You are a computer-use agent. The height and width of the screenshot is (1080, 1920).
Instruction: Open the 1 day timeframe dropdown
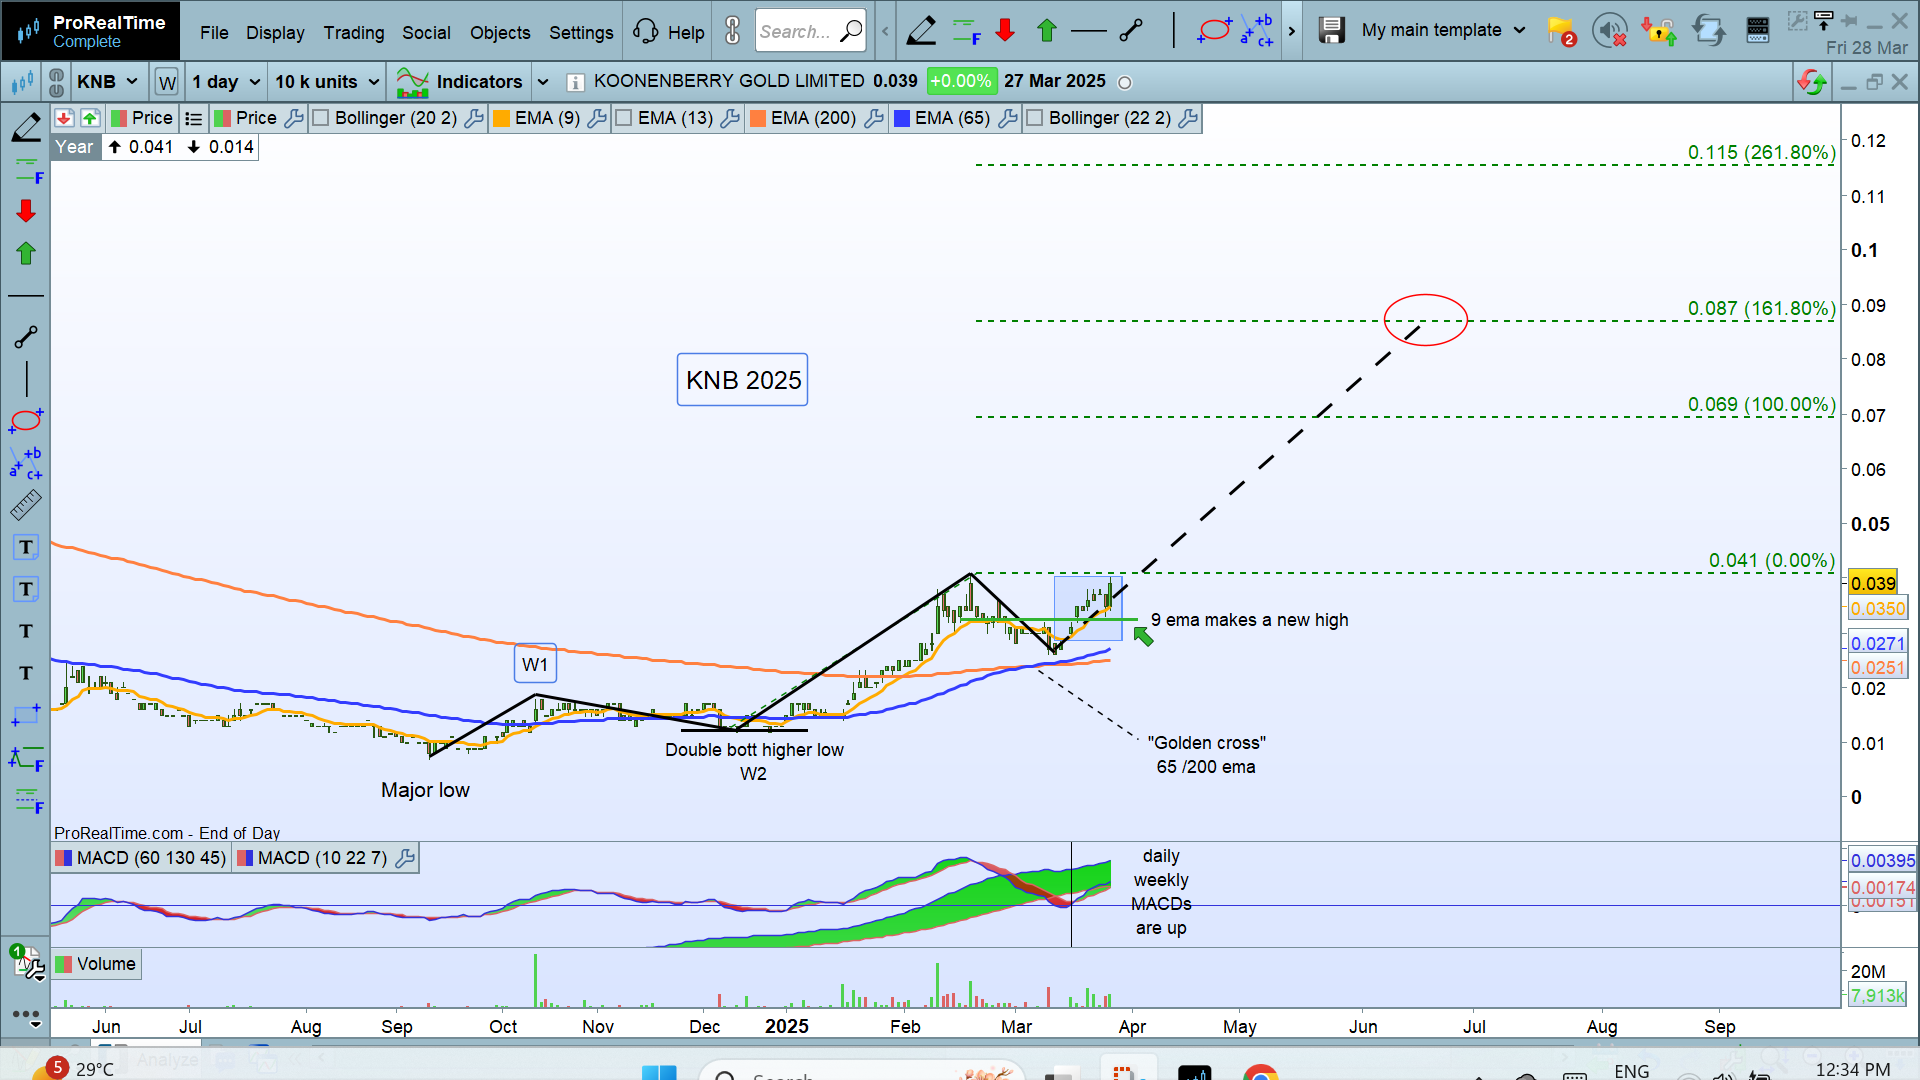(x=227, y=82)
